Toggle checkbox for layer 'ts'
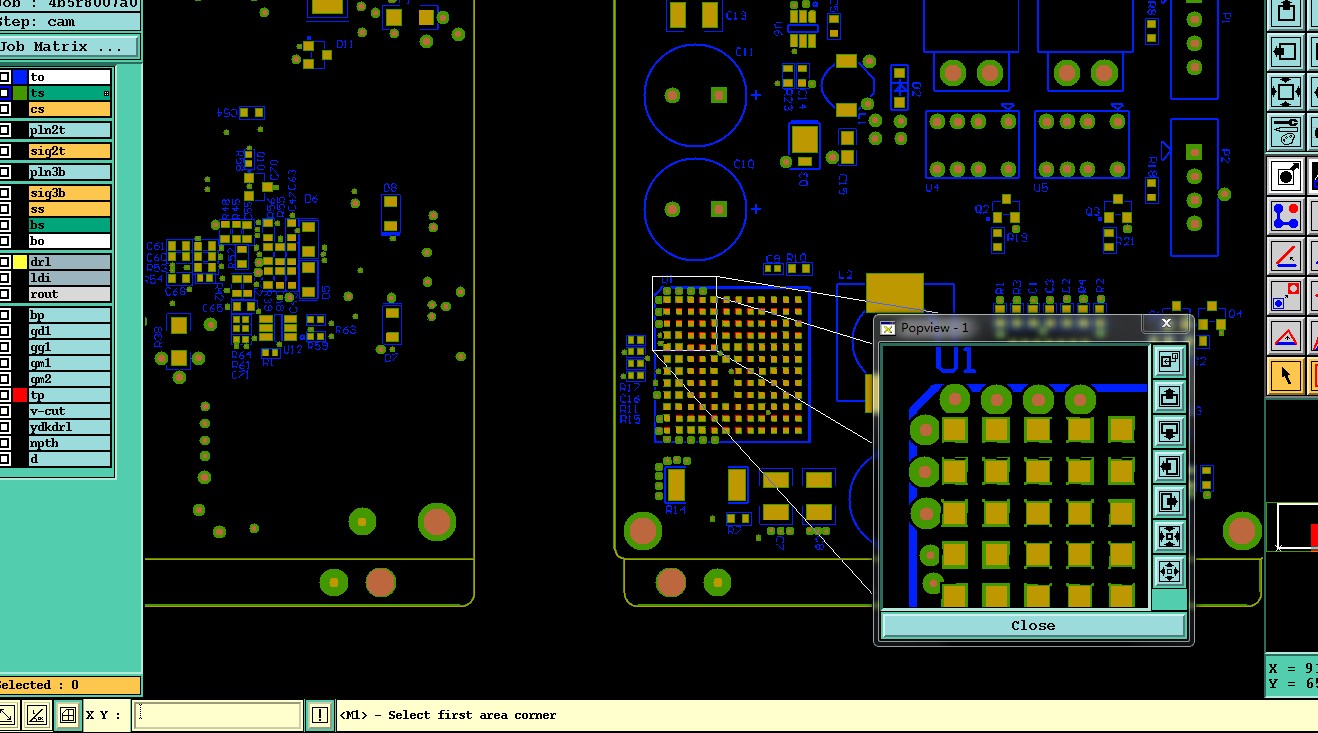 pos(5,93)
